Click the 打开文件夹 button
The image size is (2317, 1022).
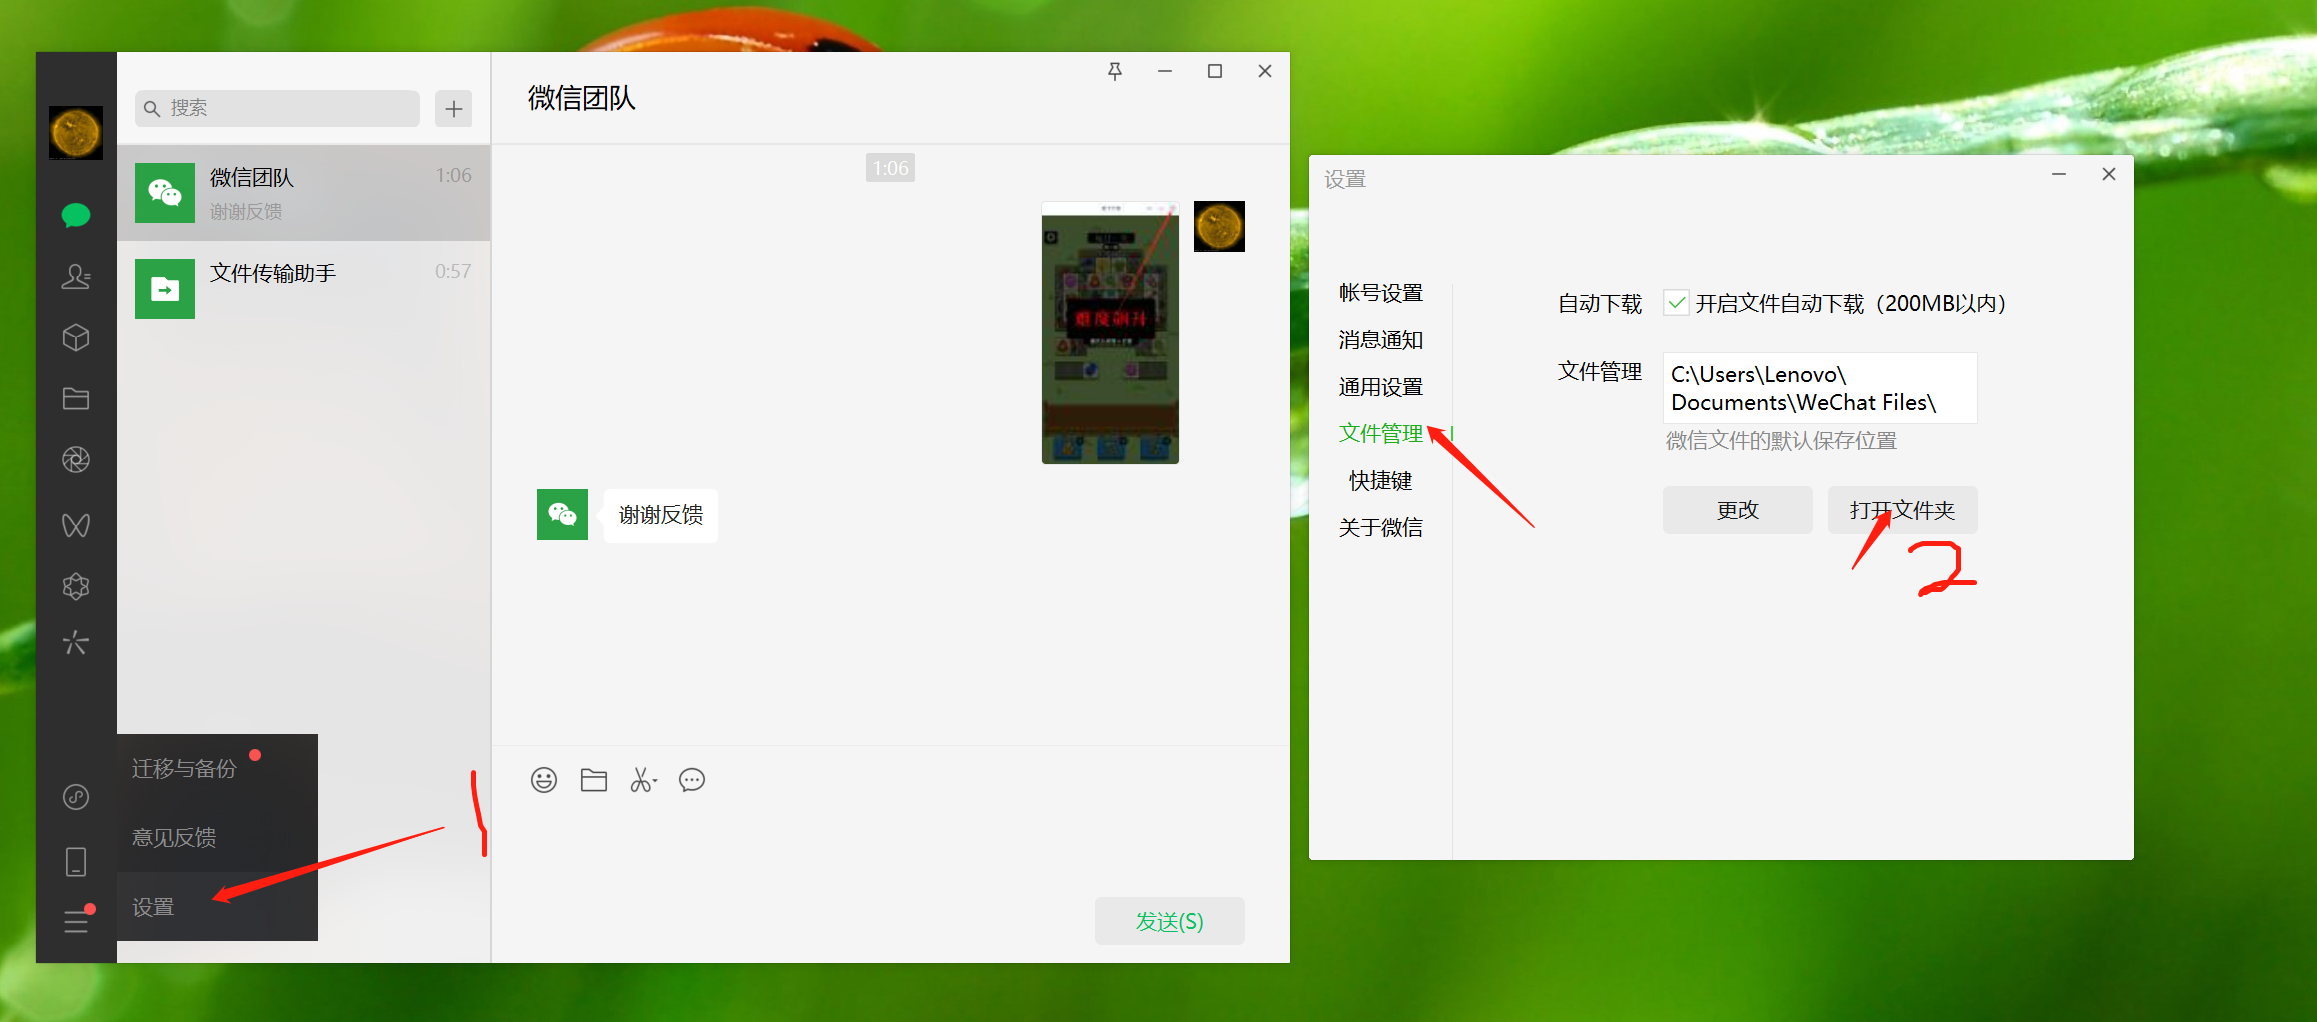(x=1902, y=510)
